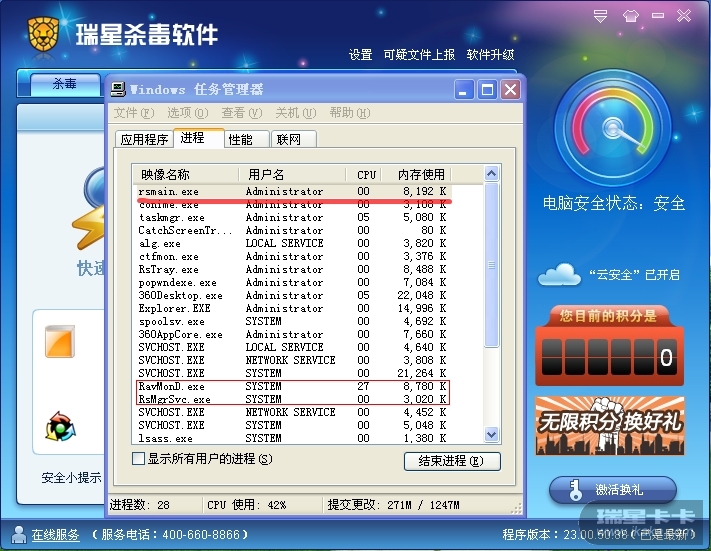The image size is (711, 551).
Task: Click the 无限积分换好礼 banner
Action: pos(610,425)
